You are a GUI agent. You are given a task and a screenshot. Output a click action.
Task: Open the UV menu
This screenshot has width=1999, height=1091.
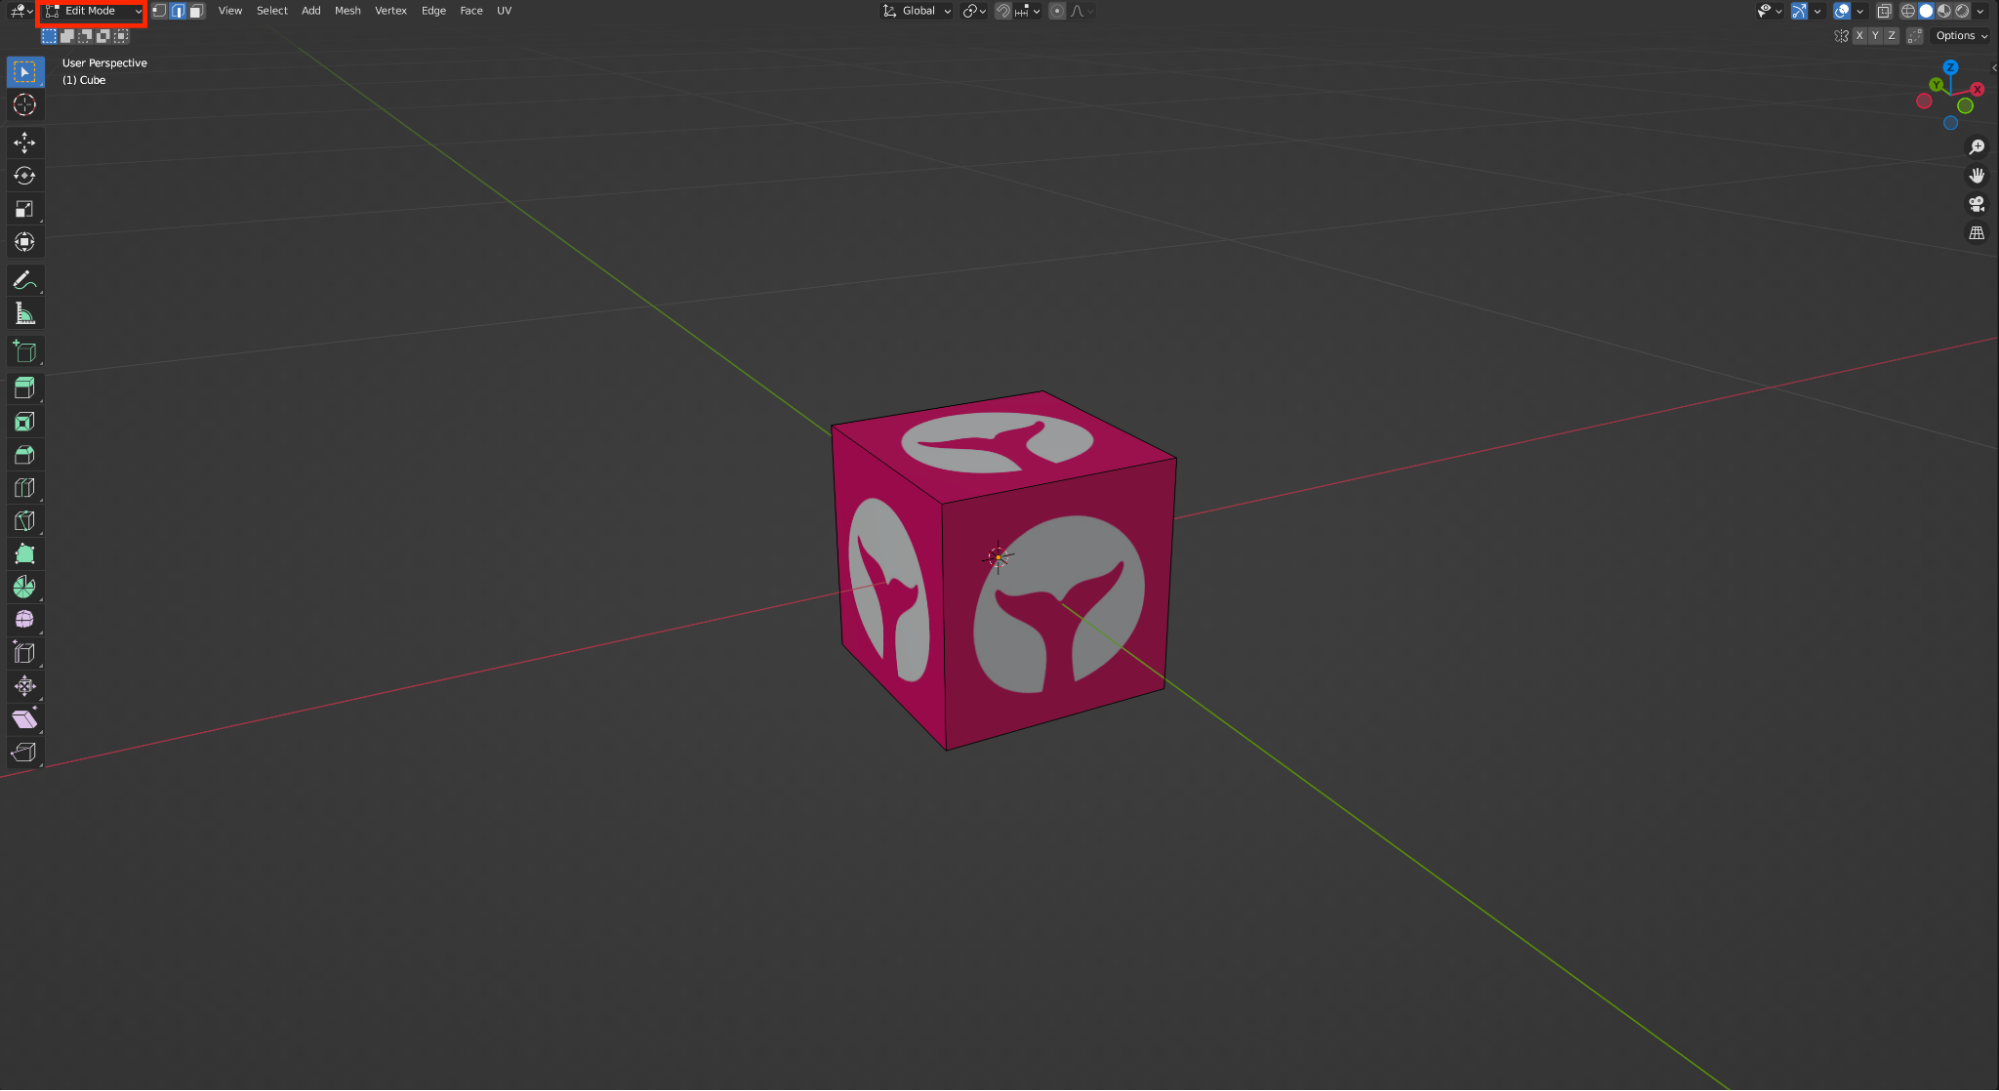coord(504,11)
